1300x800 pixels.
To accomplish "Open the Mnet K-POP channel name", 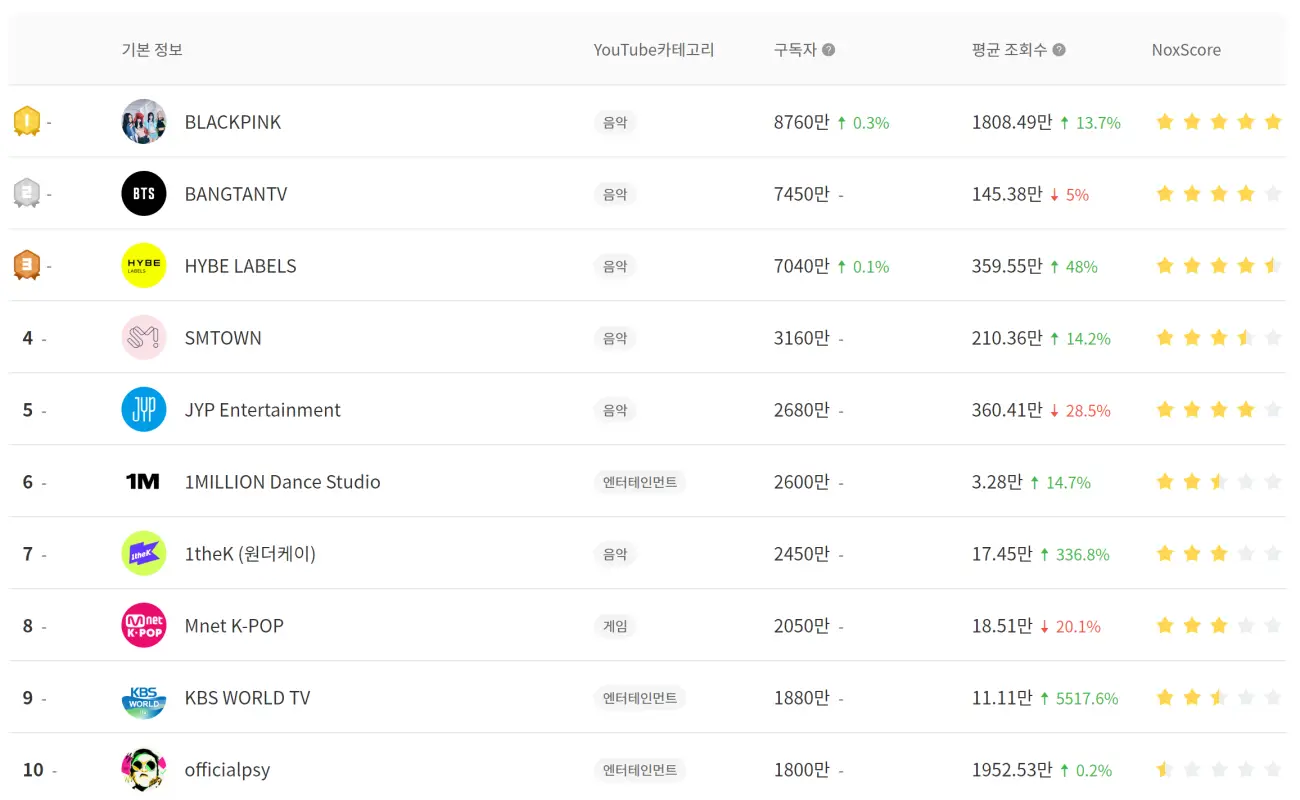I will [x=234, y=626].
